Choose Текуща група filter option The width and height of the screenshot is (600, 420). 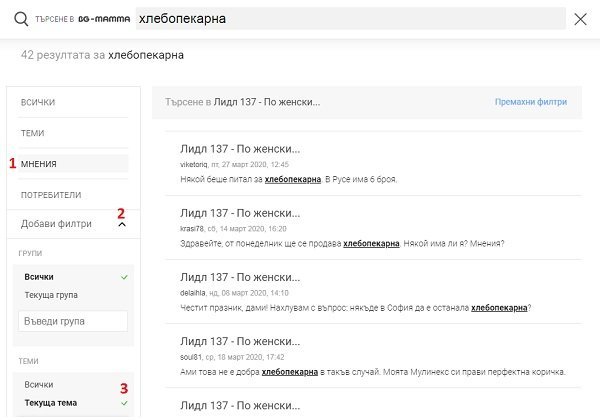tap(50, 295)
